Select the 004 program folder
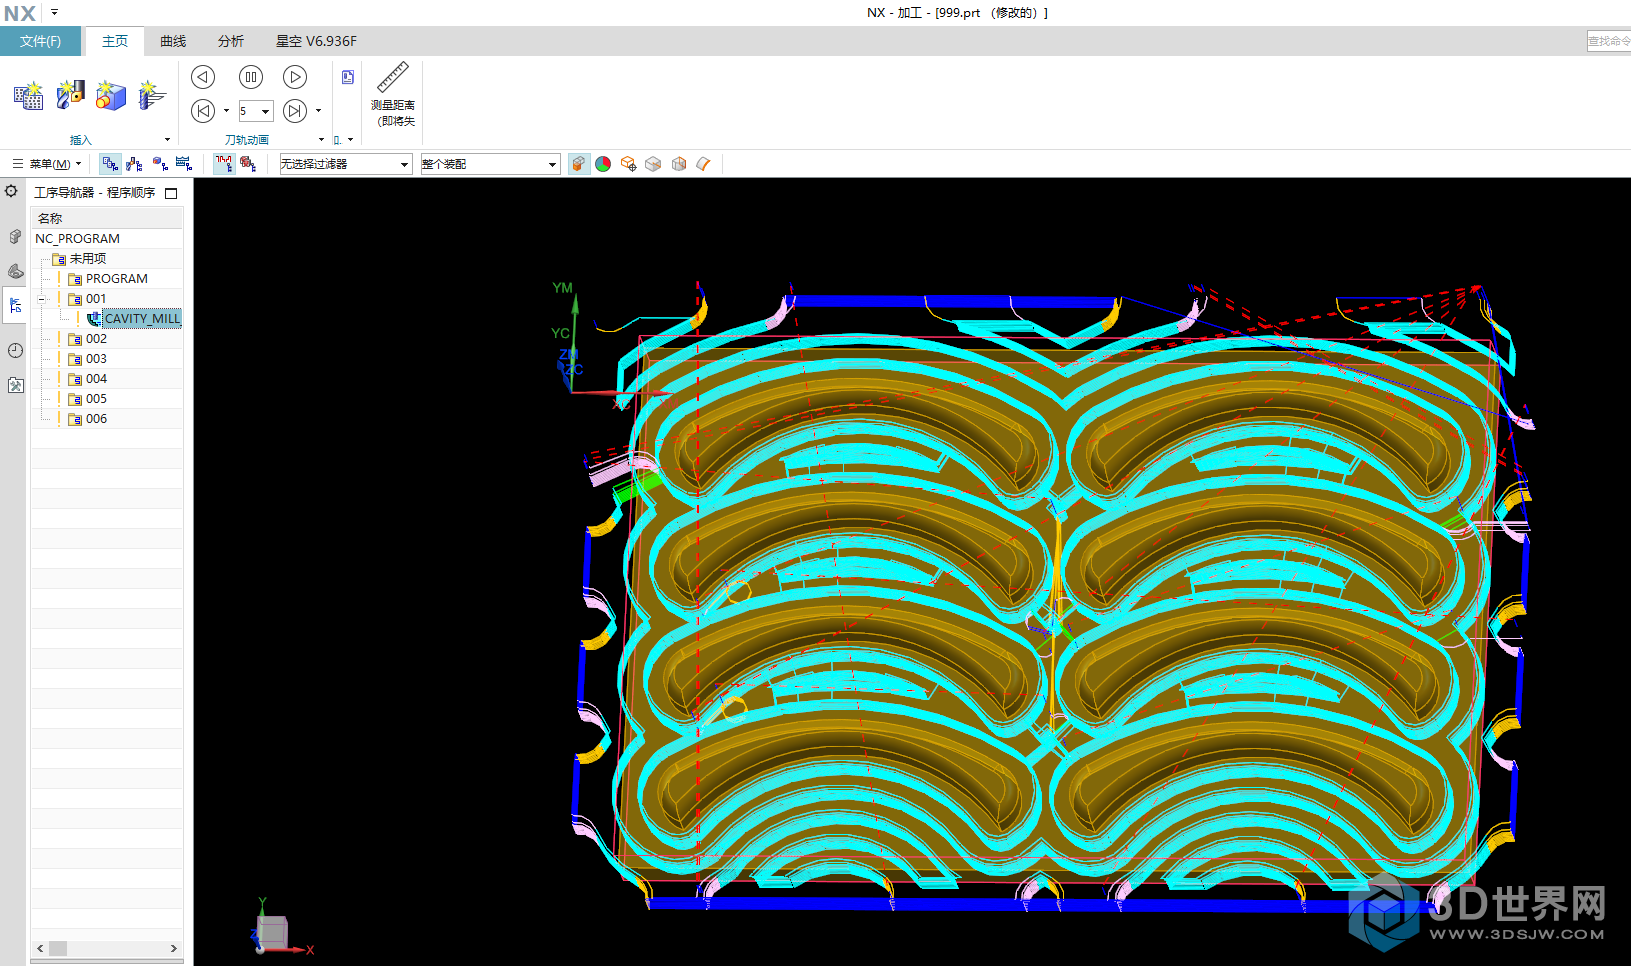 click(88, 379)
